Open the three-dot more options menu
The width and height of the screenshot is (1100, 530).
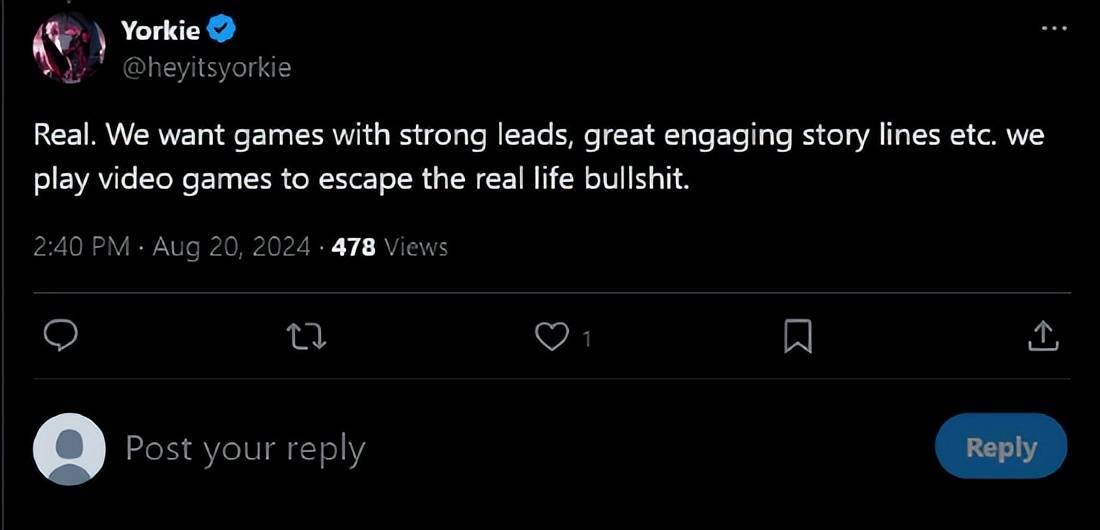[1054, 29]
